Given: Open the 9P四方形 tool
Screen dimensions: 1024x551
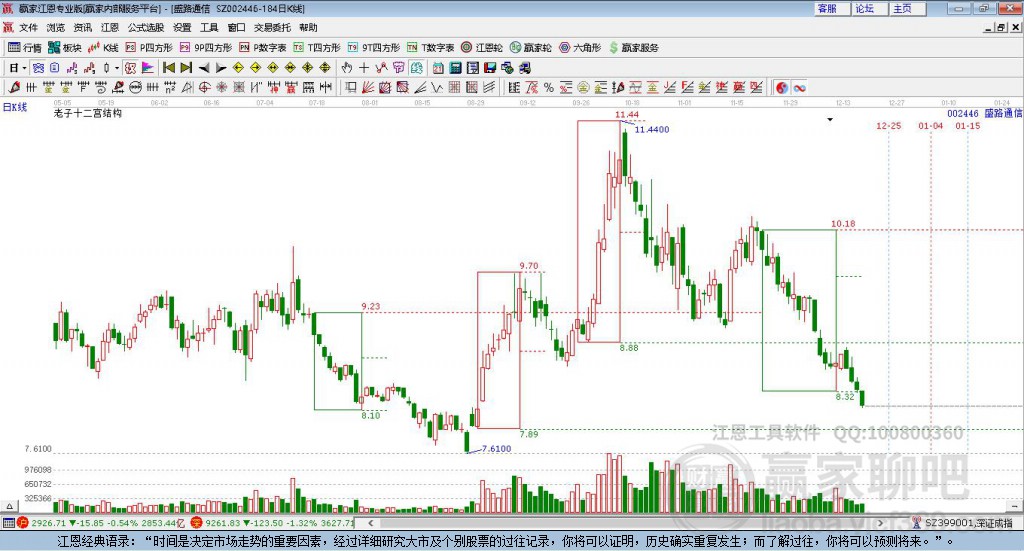Looking at the screenshot, I should (206, 48).
